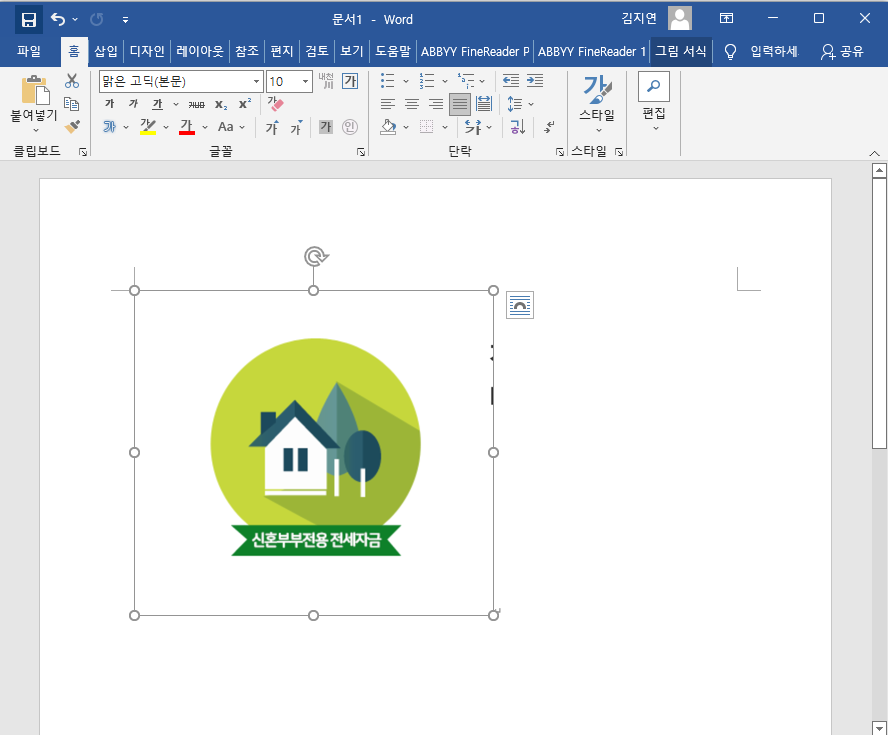
Task: Decrease font size
Action: pos(296,127)
